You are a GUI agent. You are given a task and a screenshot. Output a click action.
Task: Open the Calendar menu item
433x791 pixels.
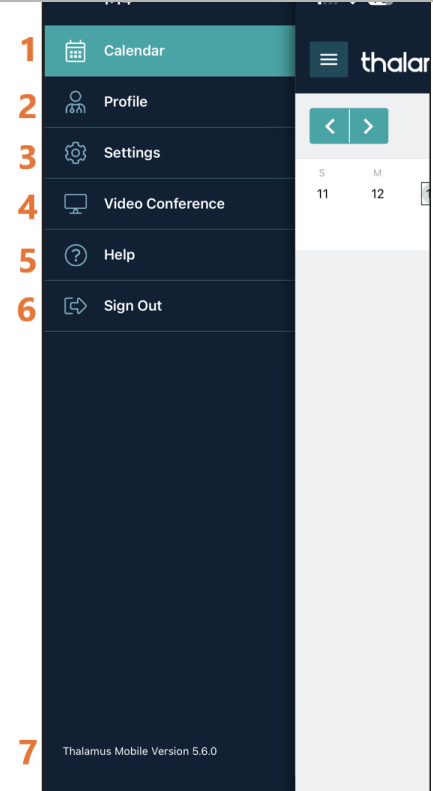[x=170, y=51]
